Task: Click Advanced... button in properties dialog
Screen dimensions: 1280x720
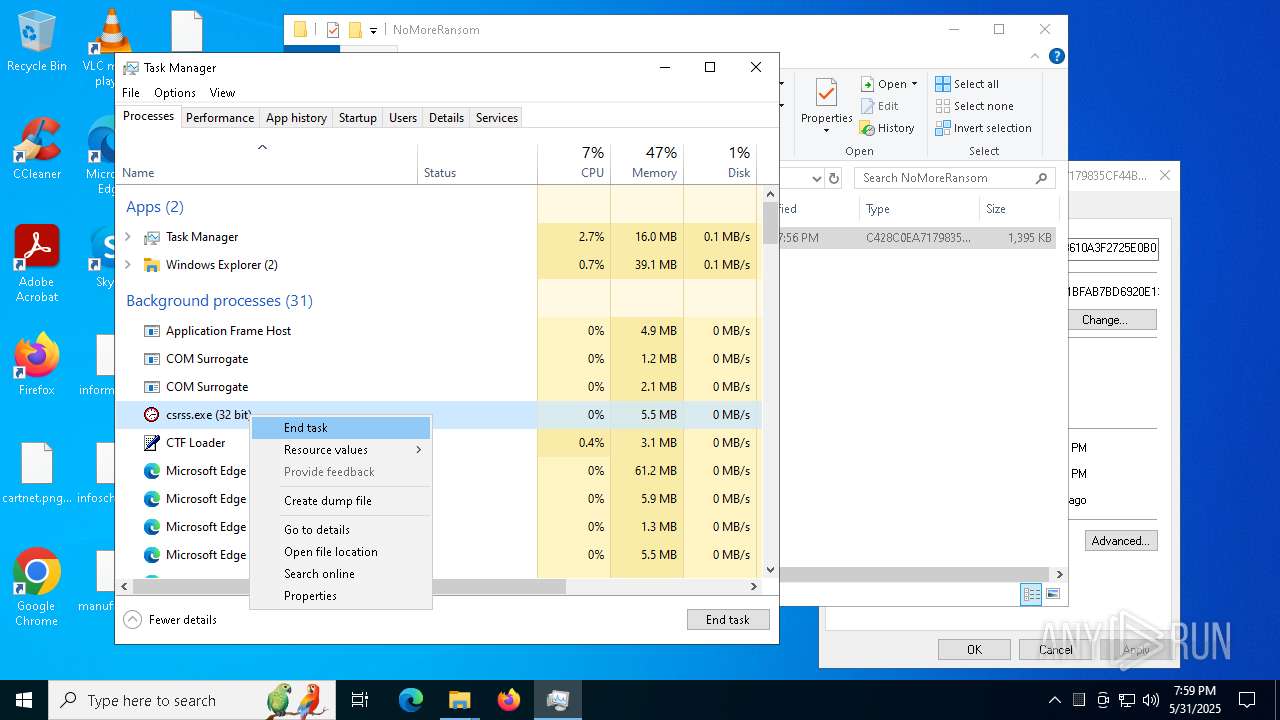Action: point(1121,541)
